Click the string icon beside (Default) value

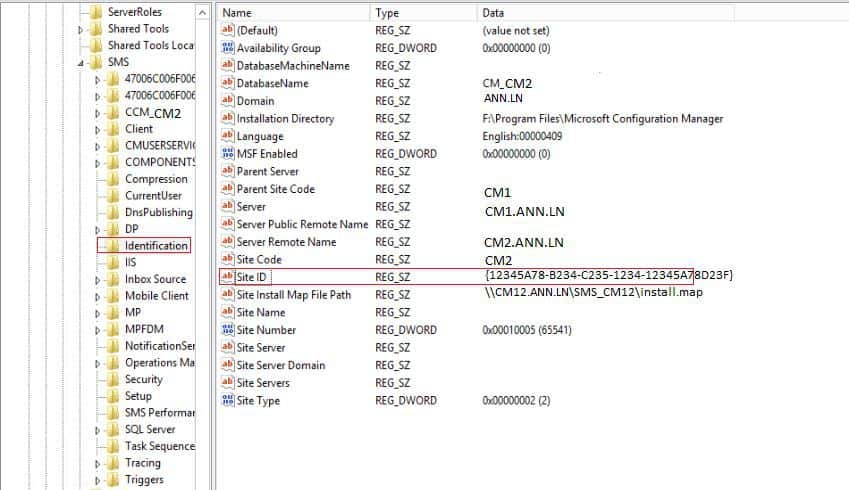click(x=227, y=30)
